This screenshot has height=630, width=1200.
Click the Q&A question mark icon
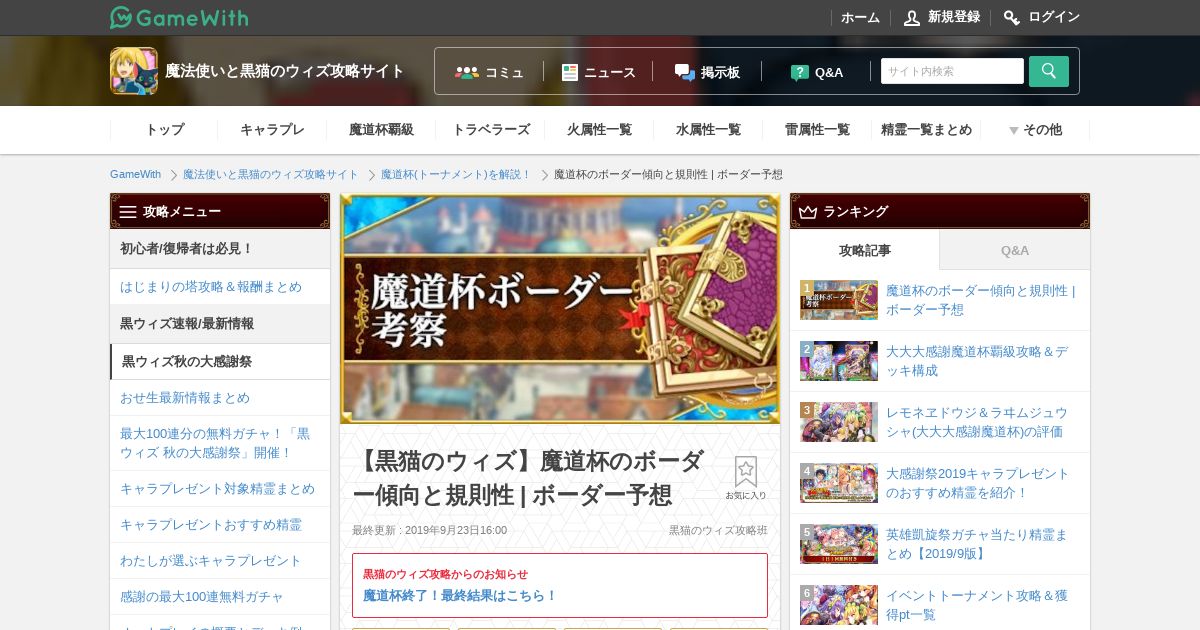pyautogui.click(x=799, y=72)
